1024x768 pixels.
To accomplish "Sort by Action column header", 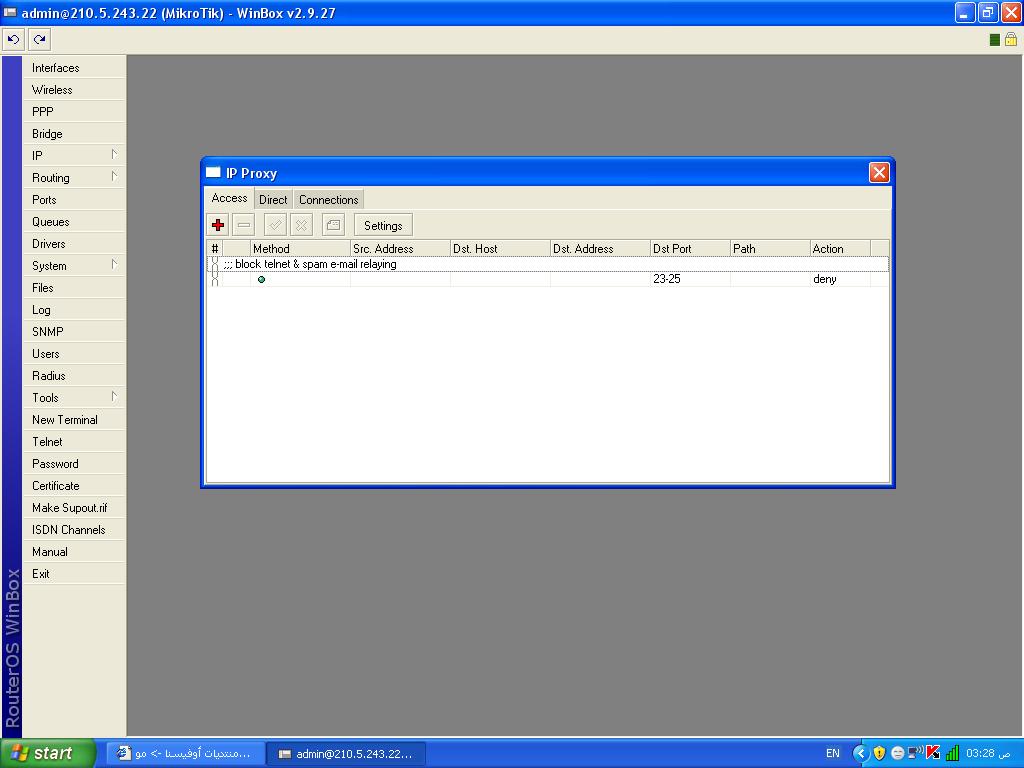I will pyautogui.click(x=840, y=249).
